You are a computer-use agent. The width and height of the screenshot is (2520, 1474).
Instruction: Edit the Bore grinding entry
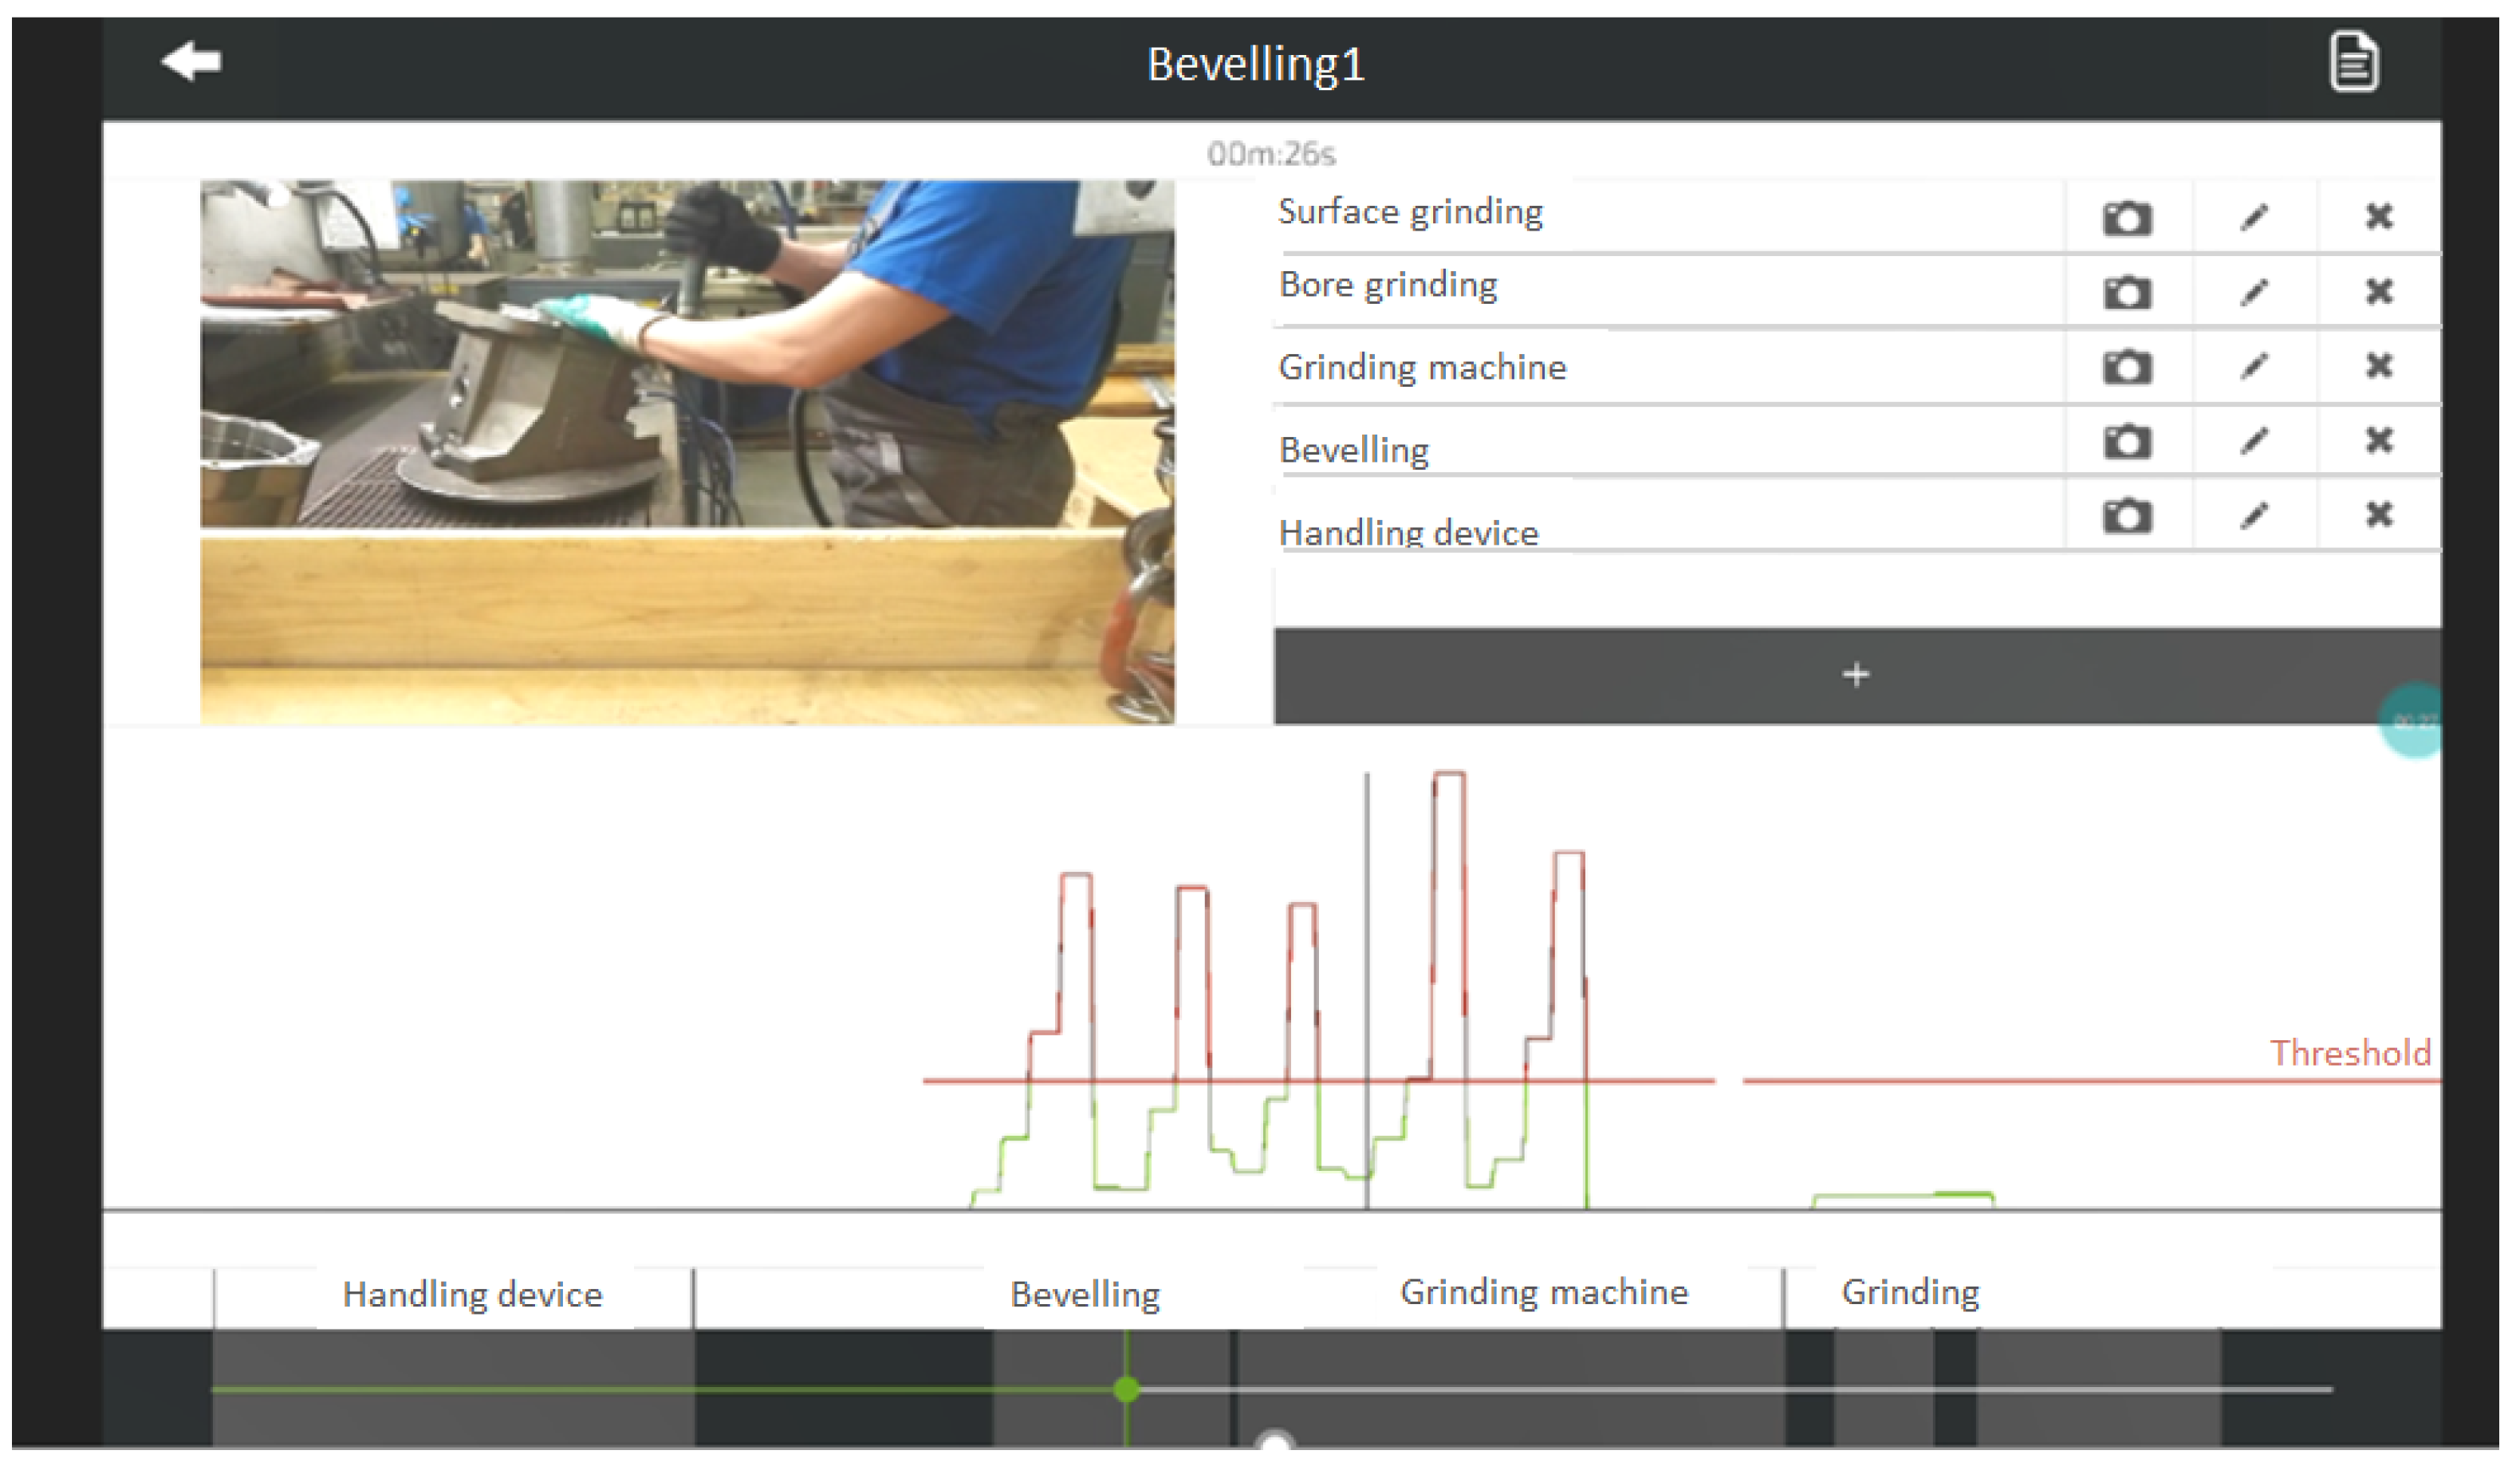point(2253,292)
